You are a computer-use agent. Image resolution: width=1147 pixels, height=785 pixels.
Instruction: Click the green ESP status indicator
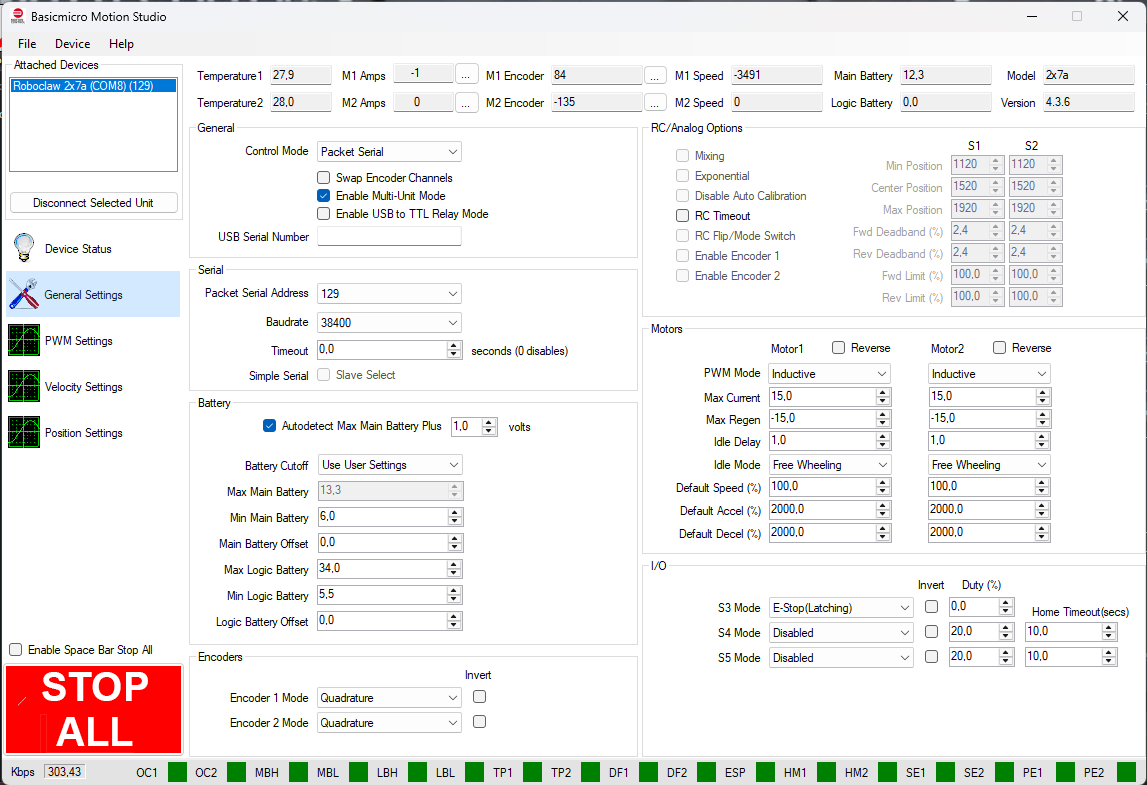coord(765,772)
